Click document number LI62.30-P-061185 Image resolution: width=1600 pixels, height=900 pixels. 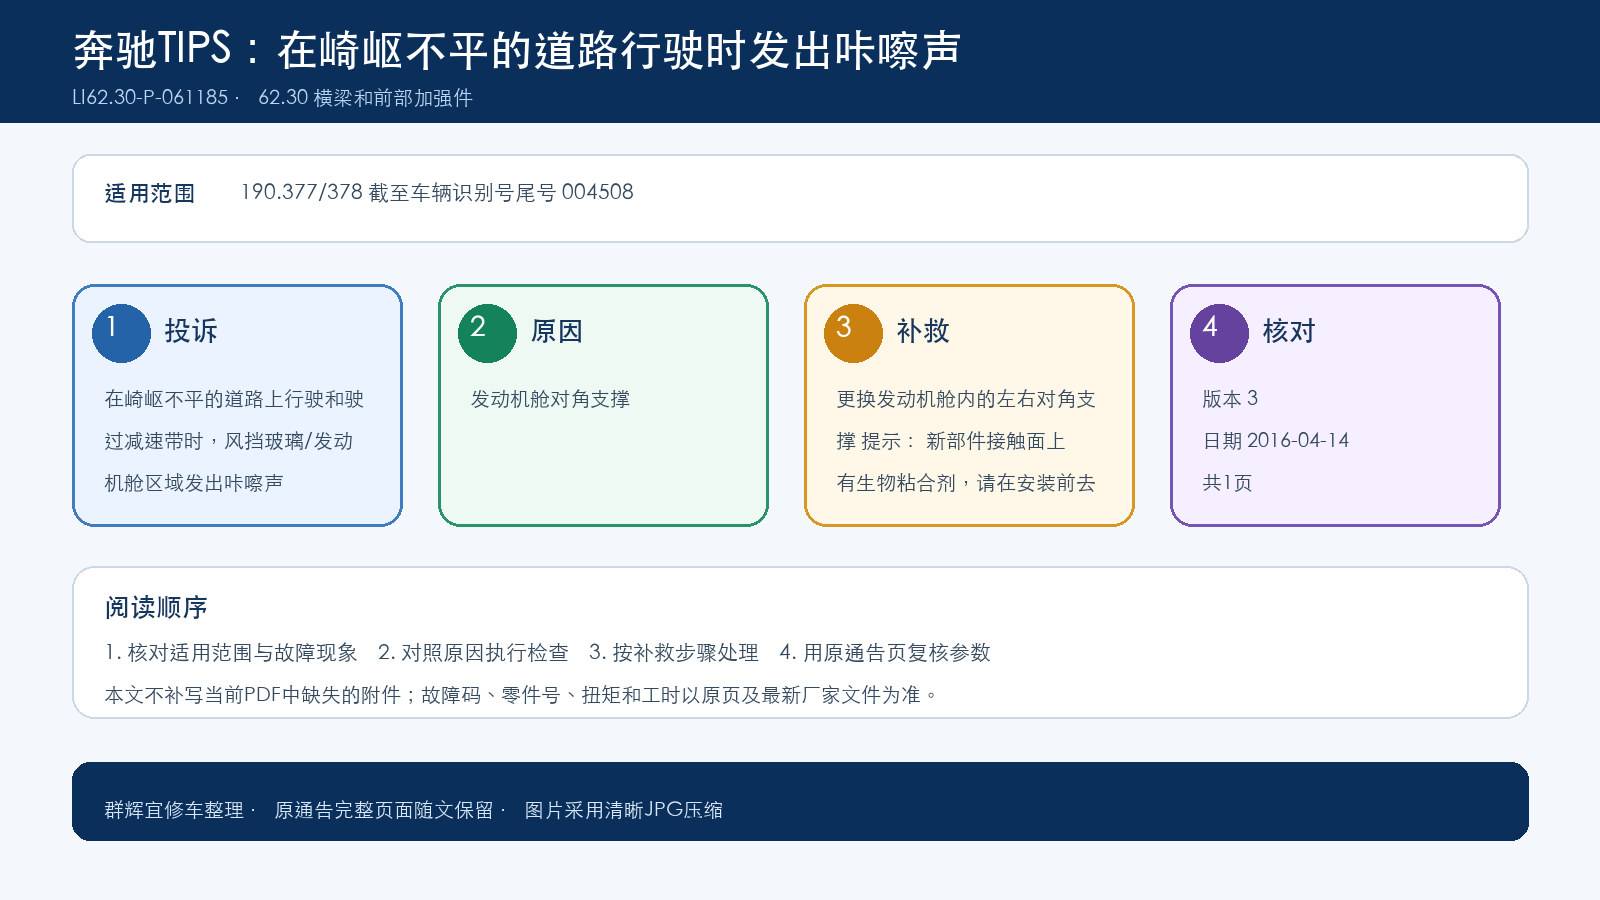pos(150,98)
